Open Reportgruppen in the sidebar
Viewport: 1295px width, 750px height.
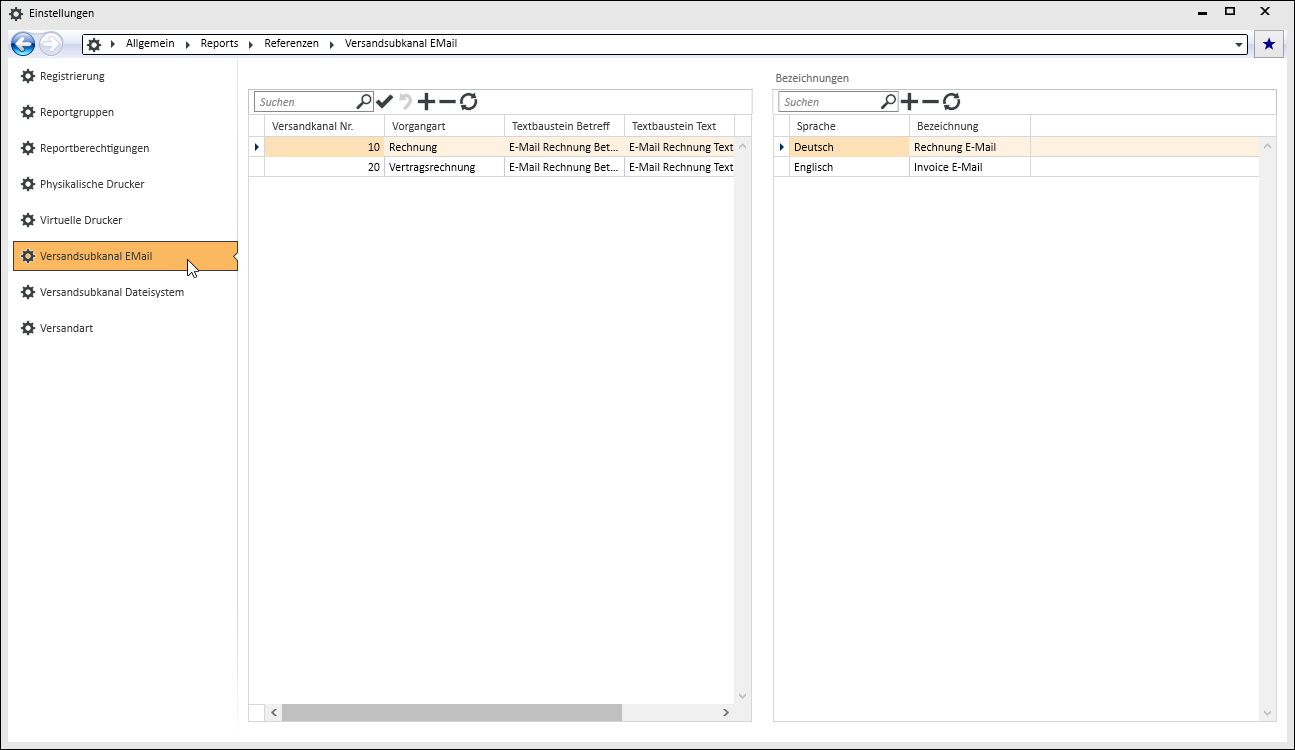pyautogui.click(x=76, y=112)
